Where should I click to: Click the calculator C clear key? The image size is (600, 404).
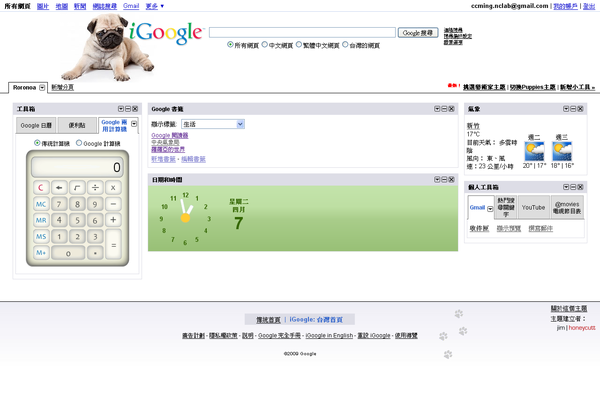pyautogui.click(x=41, y=187)
